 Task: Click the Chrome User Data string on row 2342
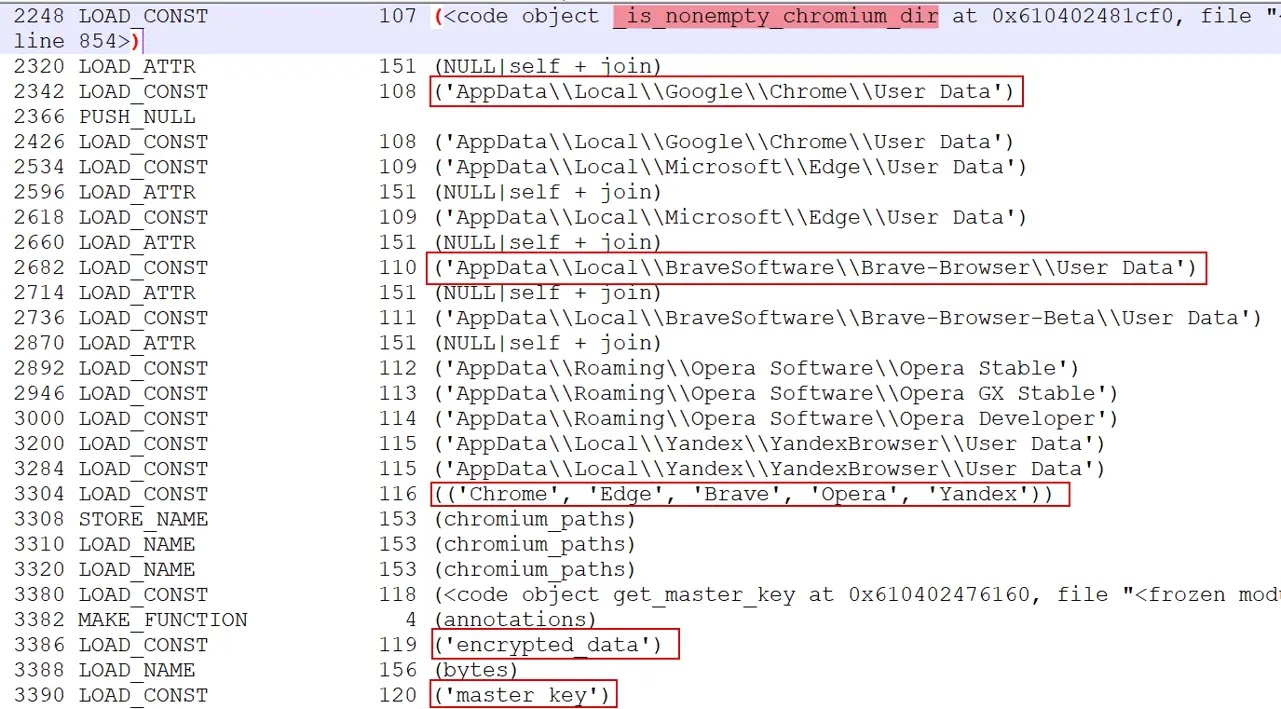tap(725, 91)
